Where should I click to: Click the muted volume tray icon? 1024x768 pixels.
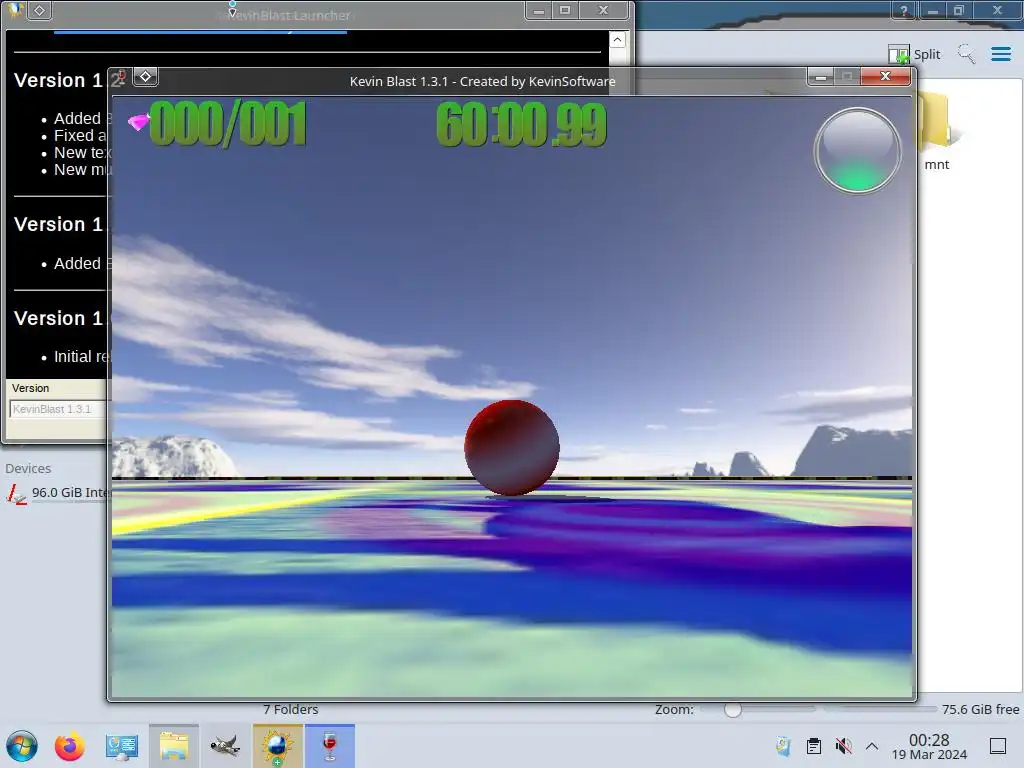[x=843, y=746]
